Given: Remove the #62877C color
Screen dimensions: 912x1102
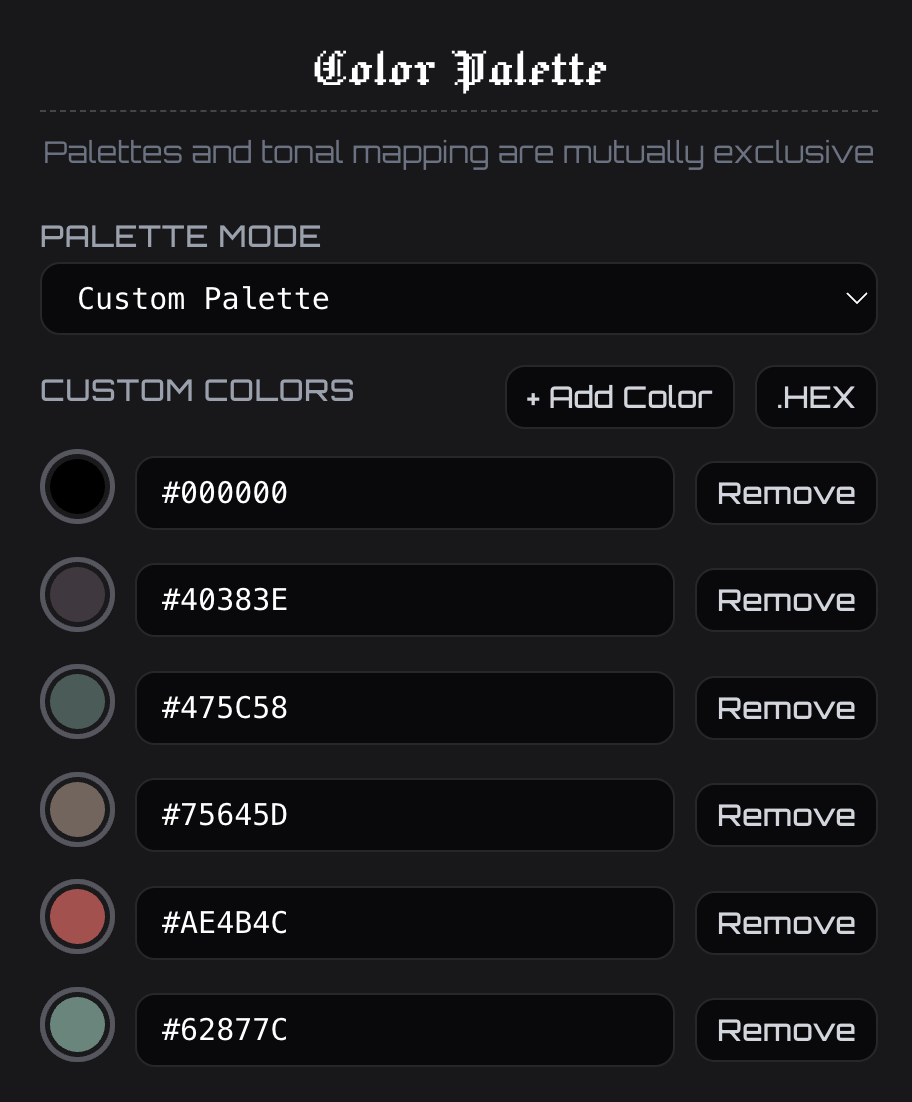Looking at the screenshot, I should [x=786, y=1030].
